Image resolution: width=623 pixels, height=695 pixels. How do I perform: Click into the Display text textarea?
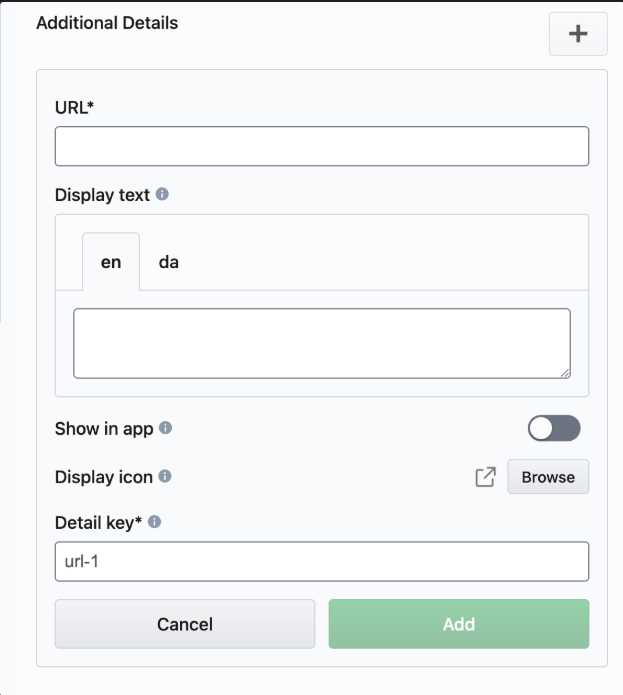(321, 343)
